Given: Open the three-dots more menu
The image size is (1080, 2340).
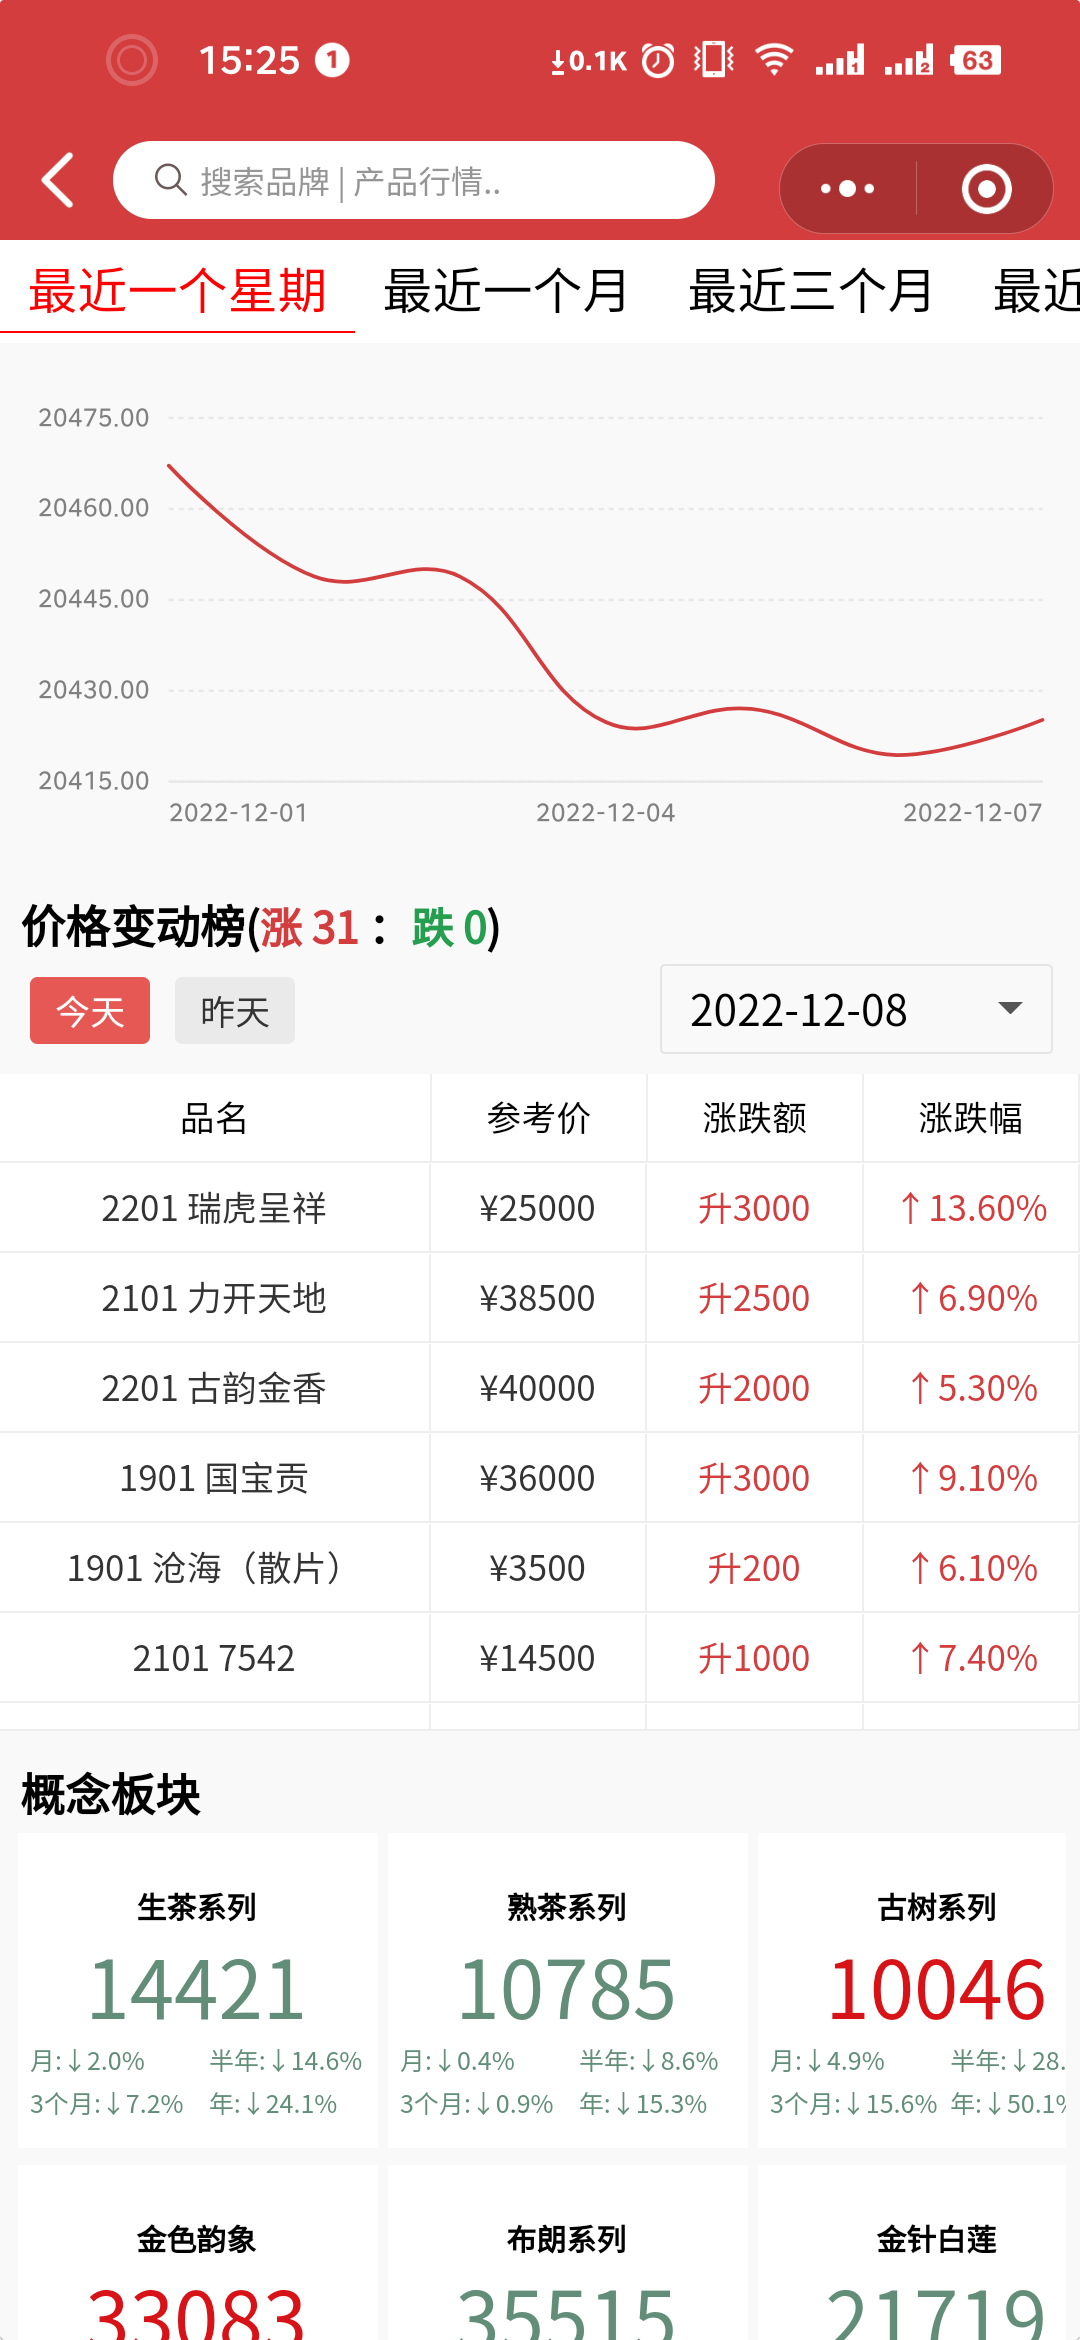Looking at the screenshot, I should click(x=847, y=188).
